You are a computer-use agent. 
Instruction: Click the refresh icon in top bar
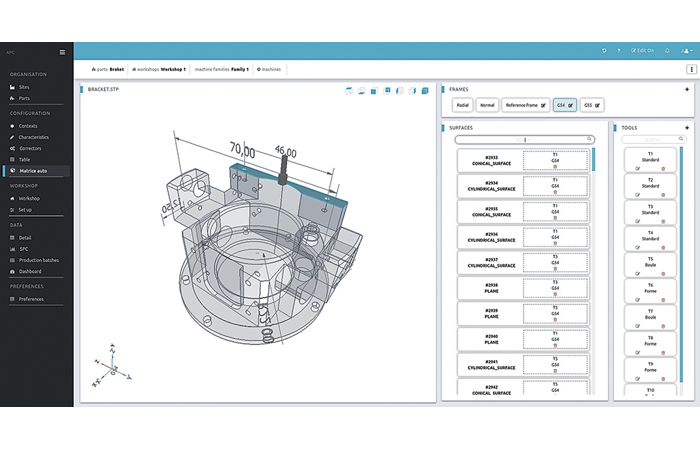604,51
